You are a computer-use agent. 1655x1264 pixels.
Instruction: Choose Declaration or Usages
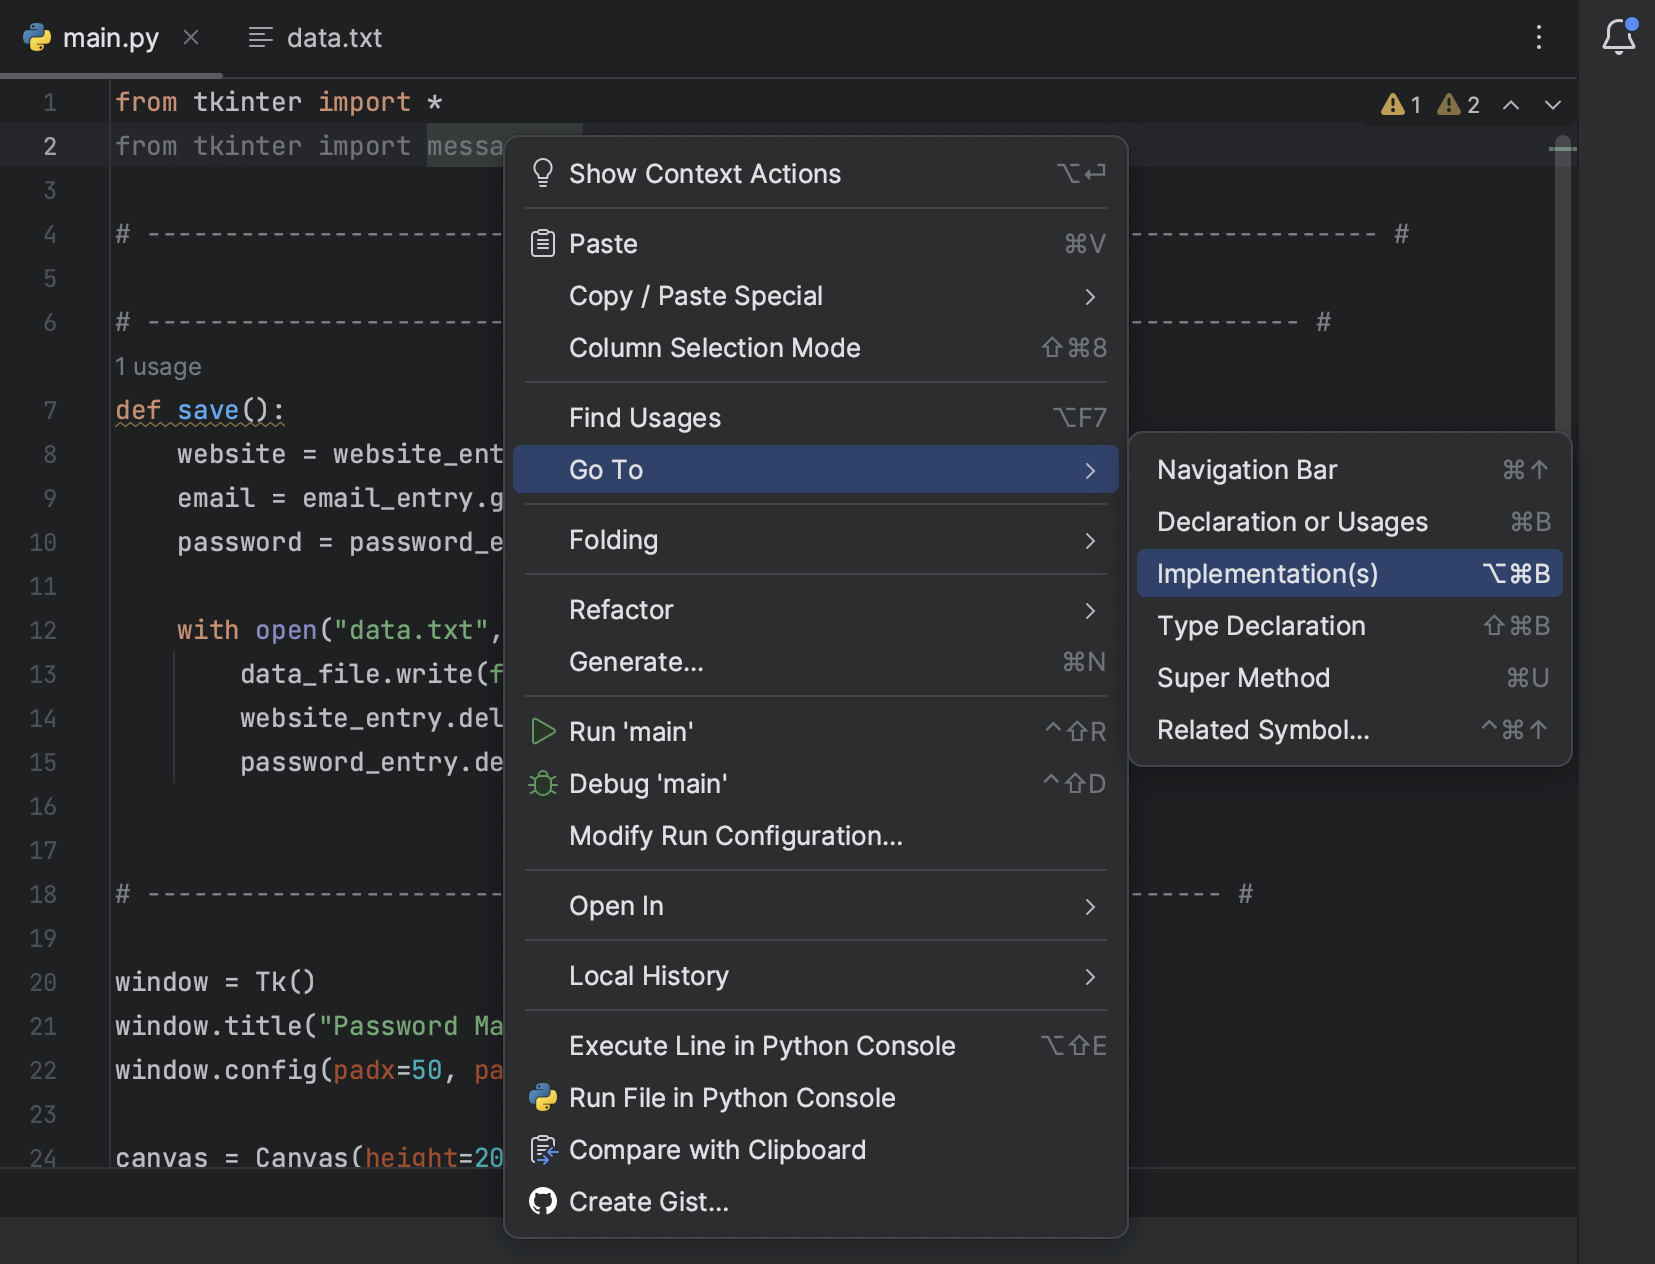click(1350, 521)
